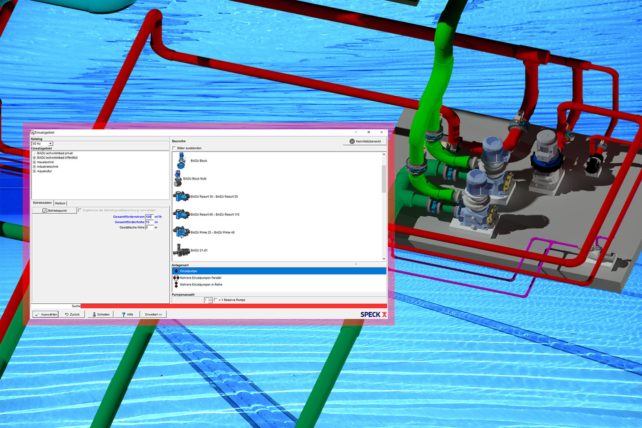Switch to the Medium tab
Image resolution: width=642 pixels, height=428 pixels.
(x=61, y=202)
